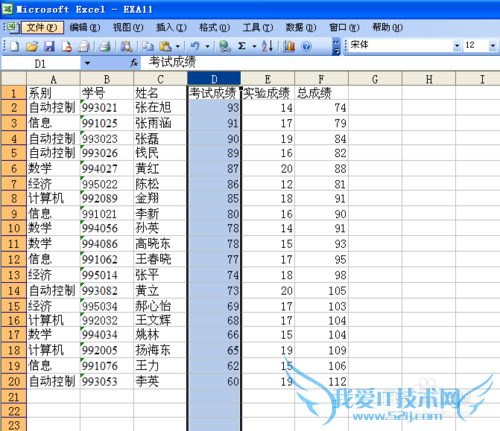
Task: Click the Paste clipboard icon
Action: tap(165, 46)
